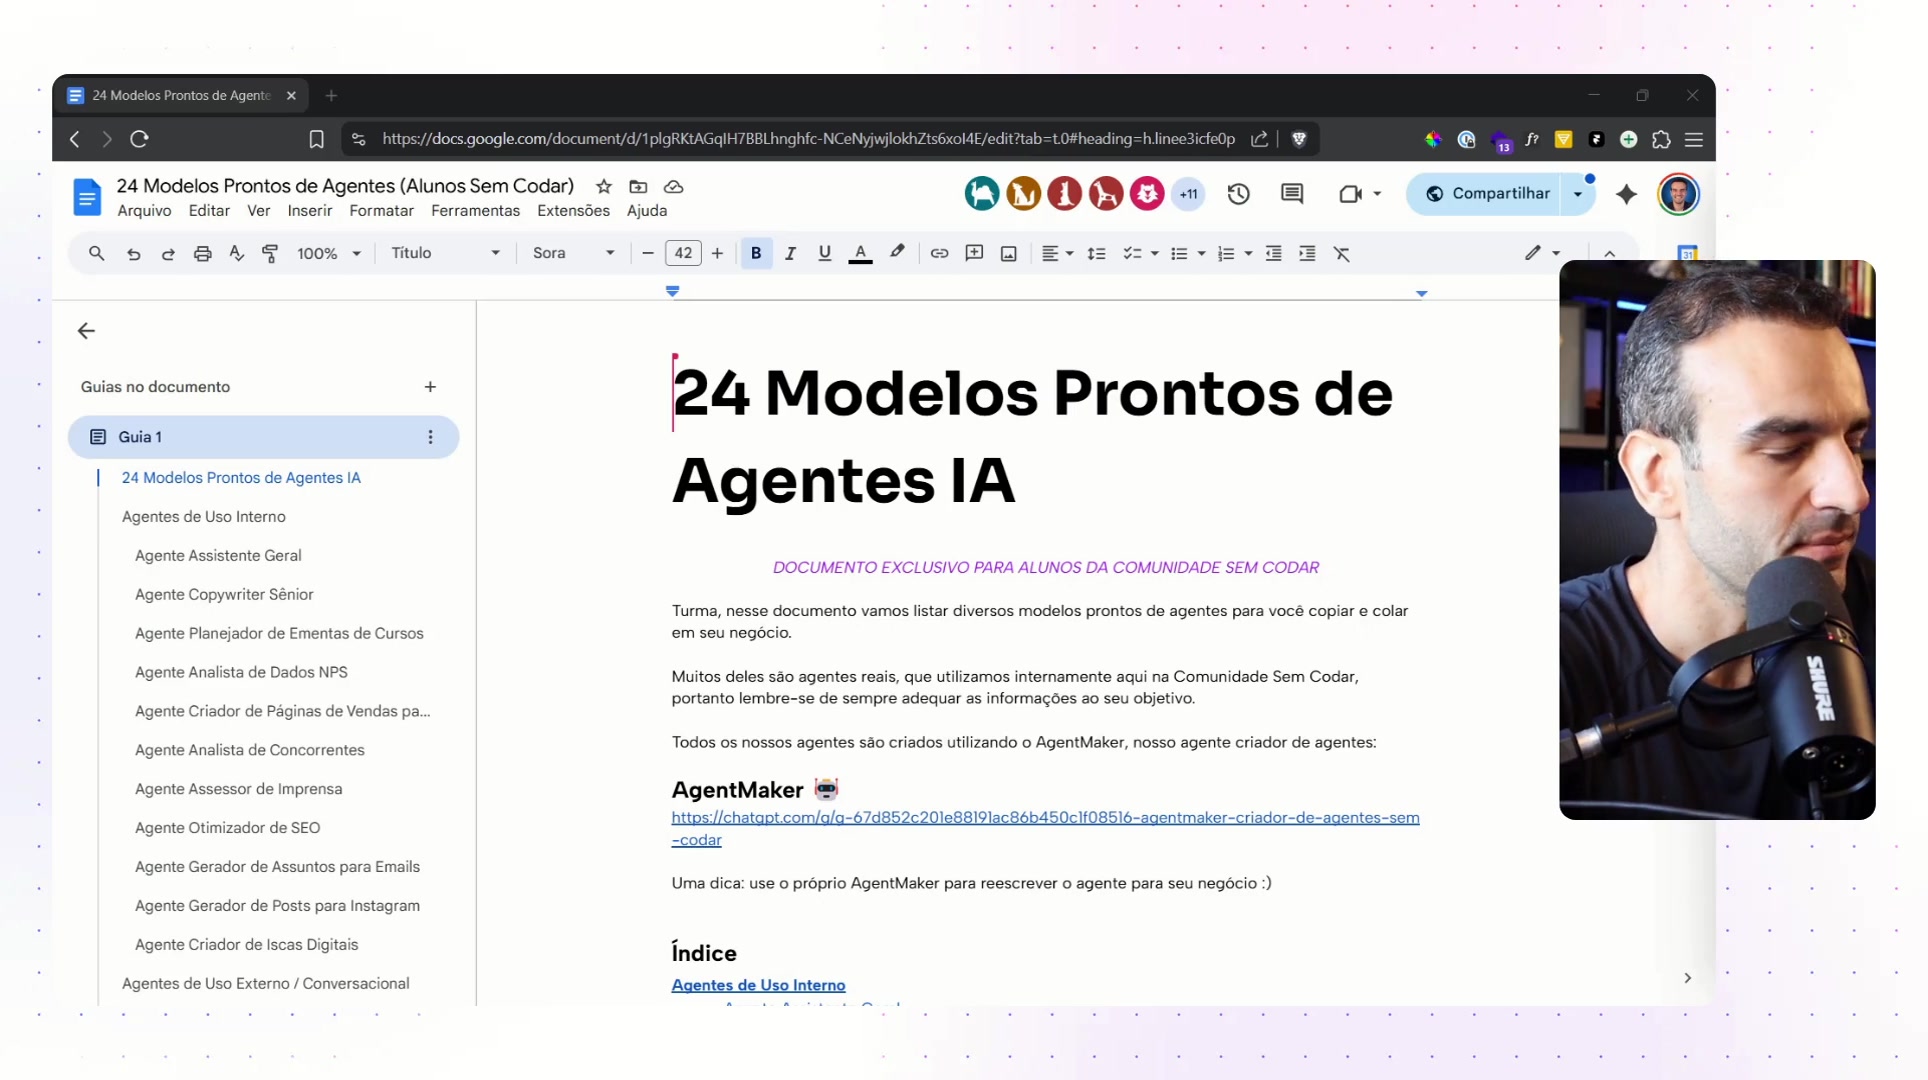Collapse the toolbar with the hide chevron
The image size is (1928, 1080).
1610,253
